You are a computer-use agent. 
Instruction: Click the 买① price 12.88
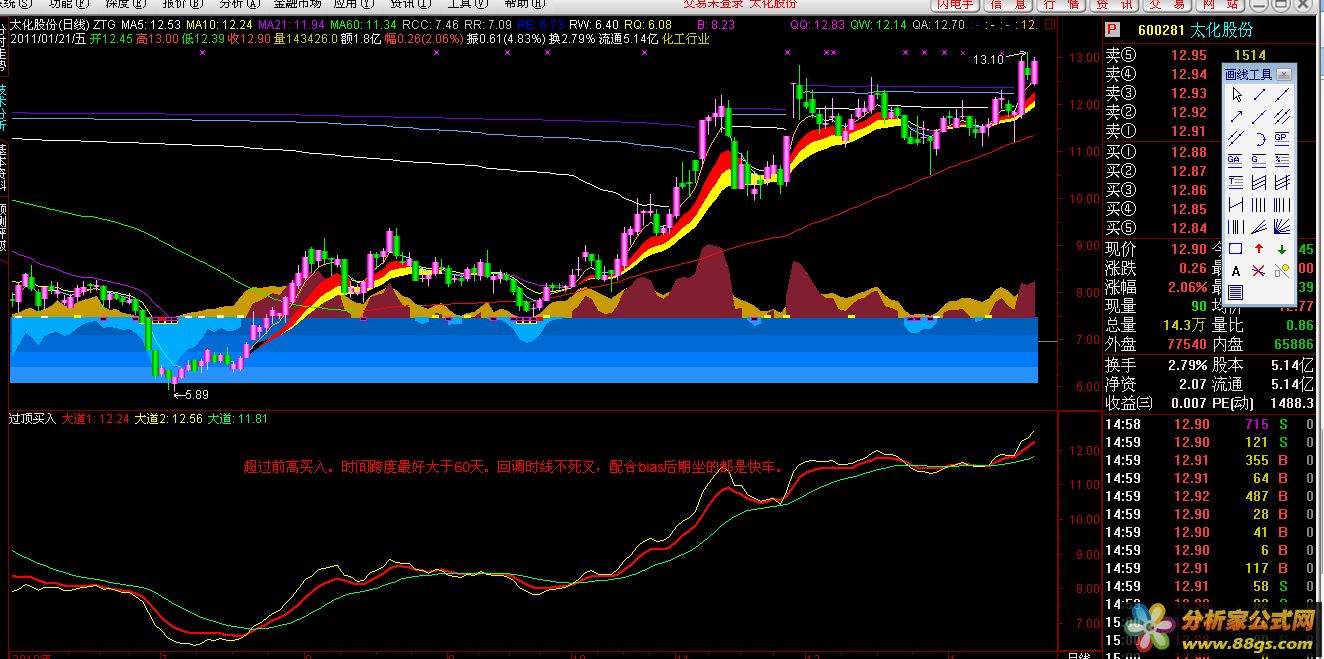click(x=1188, y=153)
